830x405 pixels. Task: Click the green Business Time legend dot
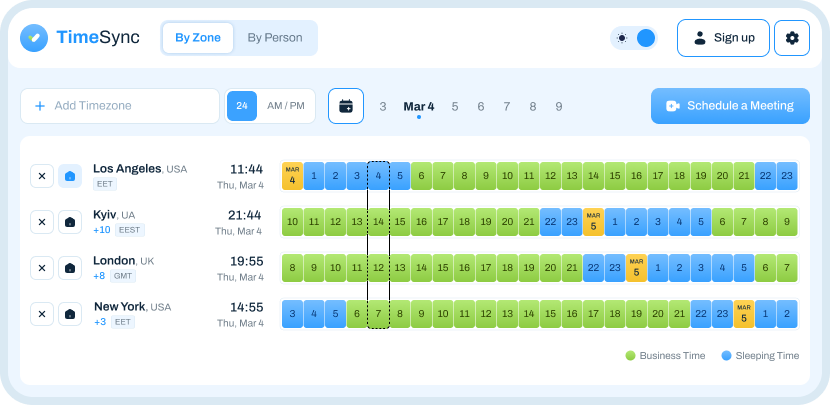[630, 355]
